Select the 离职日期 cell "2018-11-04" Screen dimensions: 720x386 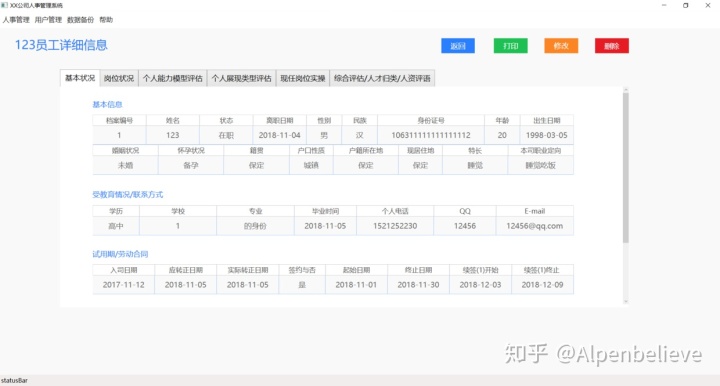click(x=280, y=135)
